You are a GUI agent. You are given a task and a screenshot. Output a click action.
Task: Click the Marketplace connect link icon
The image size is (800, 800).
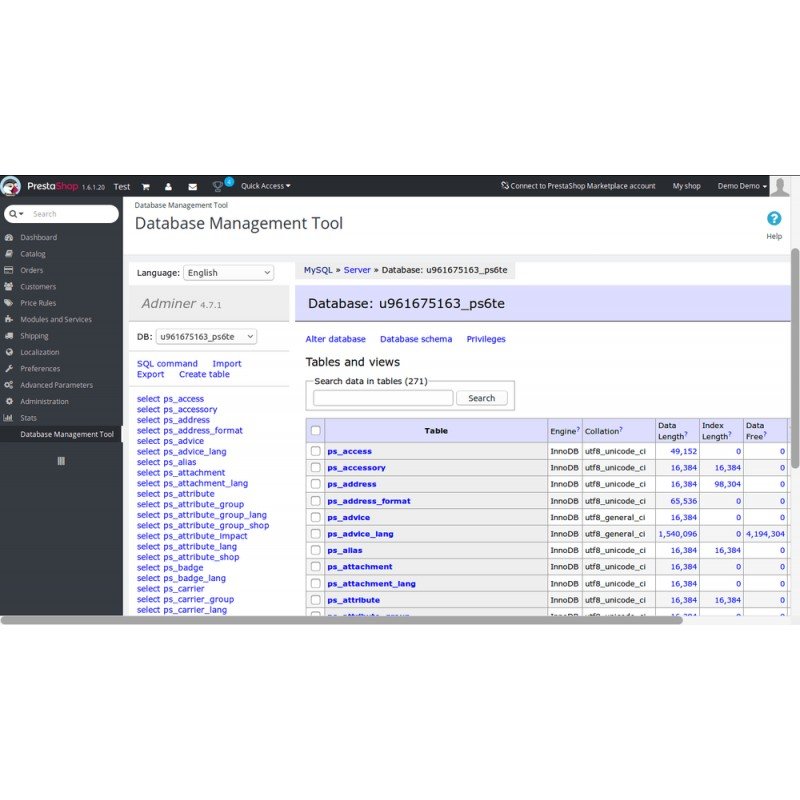click(x=505, y=186)
